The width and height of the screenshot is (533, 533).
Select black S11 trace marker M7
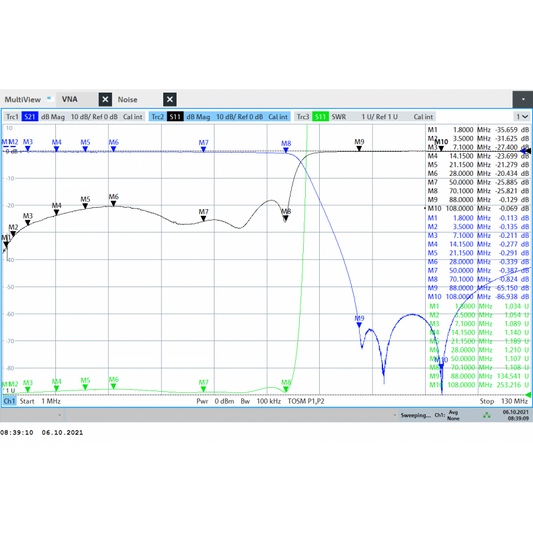click(203, 219)
